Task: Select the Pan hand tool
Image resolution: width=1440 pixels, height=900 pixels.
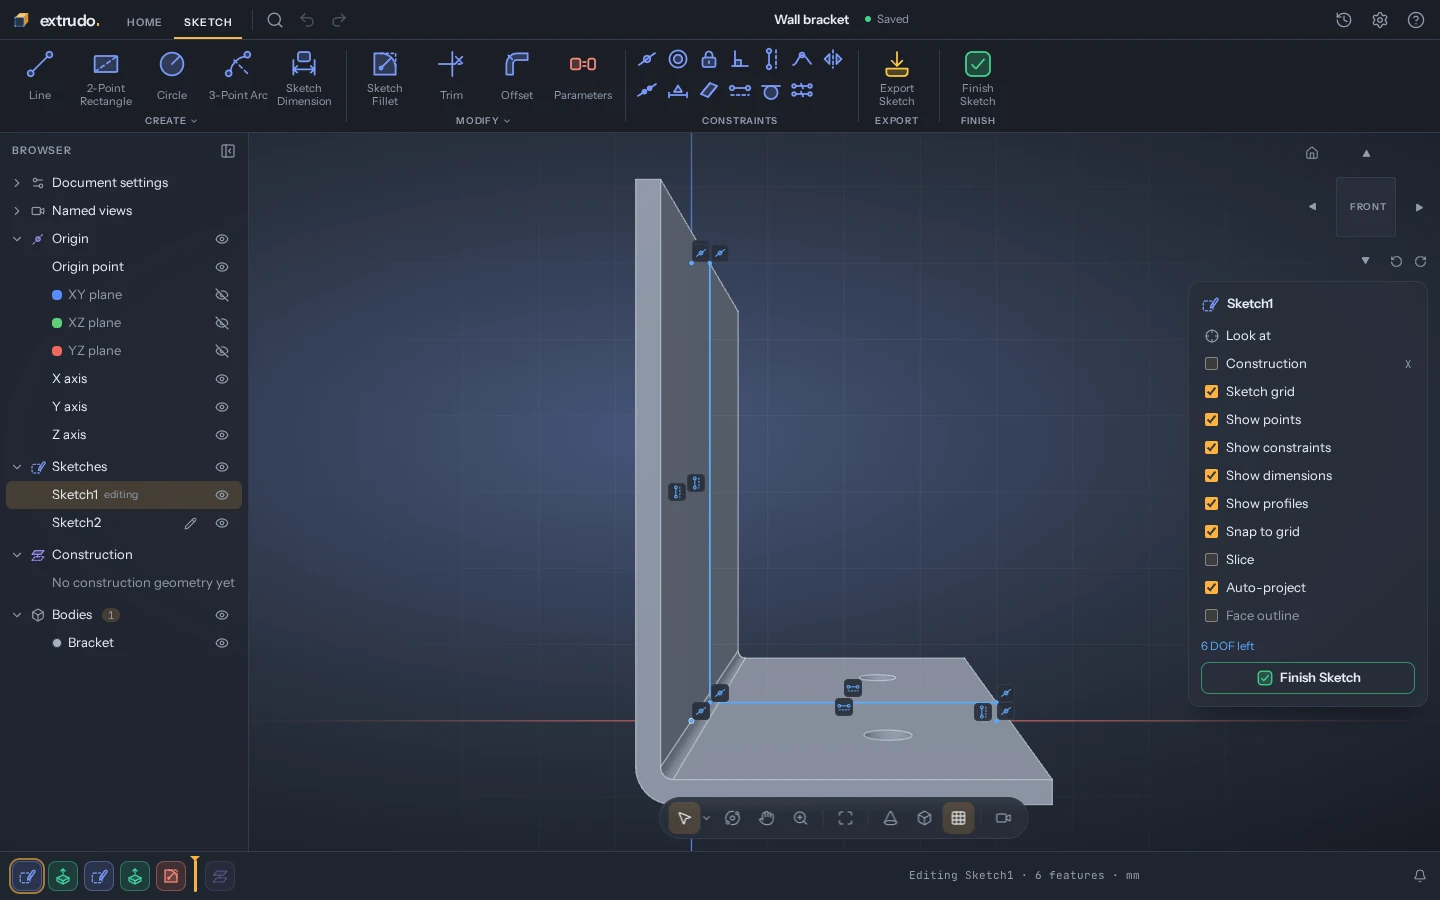Action: coord(767,818)
